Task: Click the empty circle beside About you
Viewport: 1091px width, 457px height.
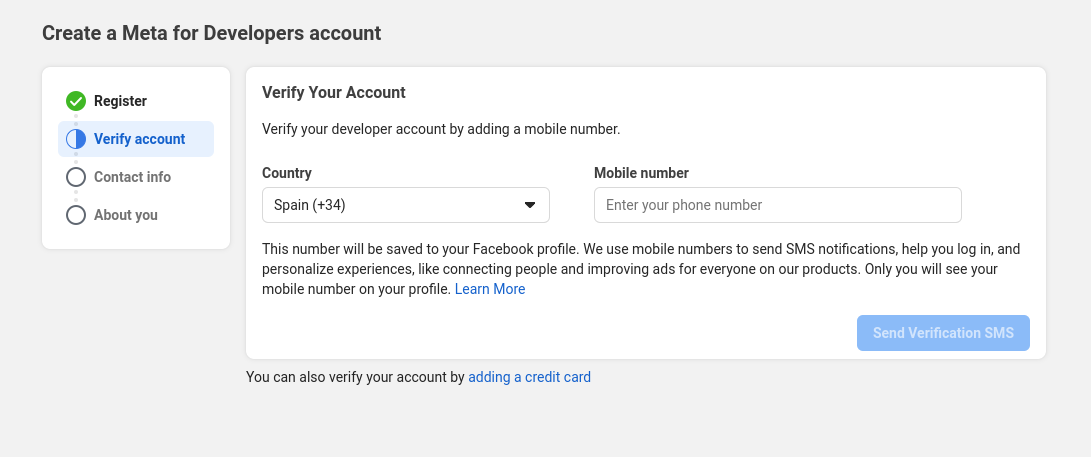Action: click(76, 215)
